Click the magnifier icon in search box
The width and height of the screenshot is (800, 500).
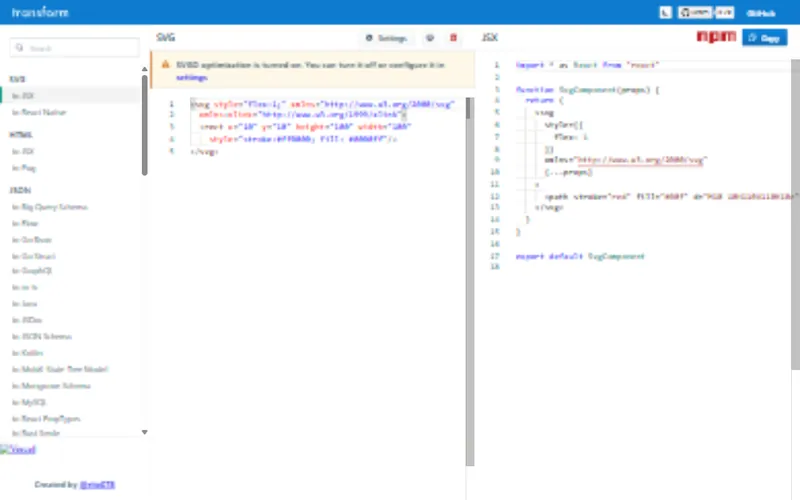coord(19,48)
